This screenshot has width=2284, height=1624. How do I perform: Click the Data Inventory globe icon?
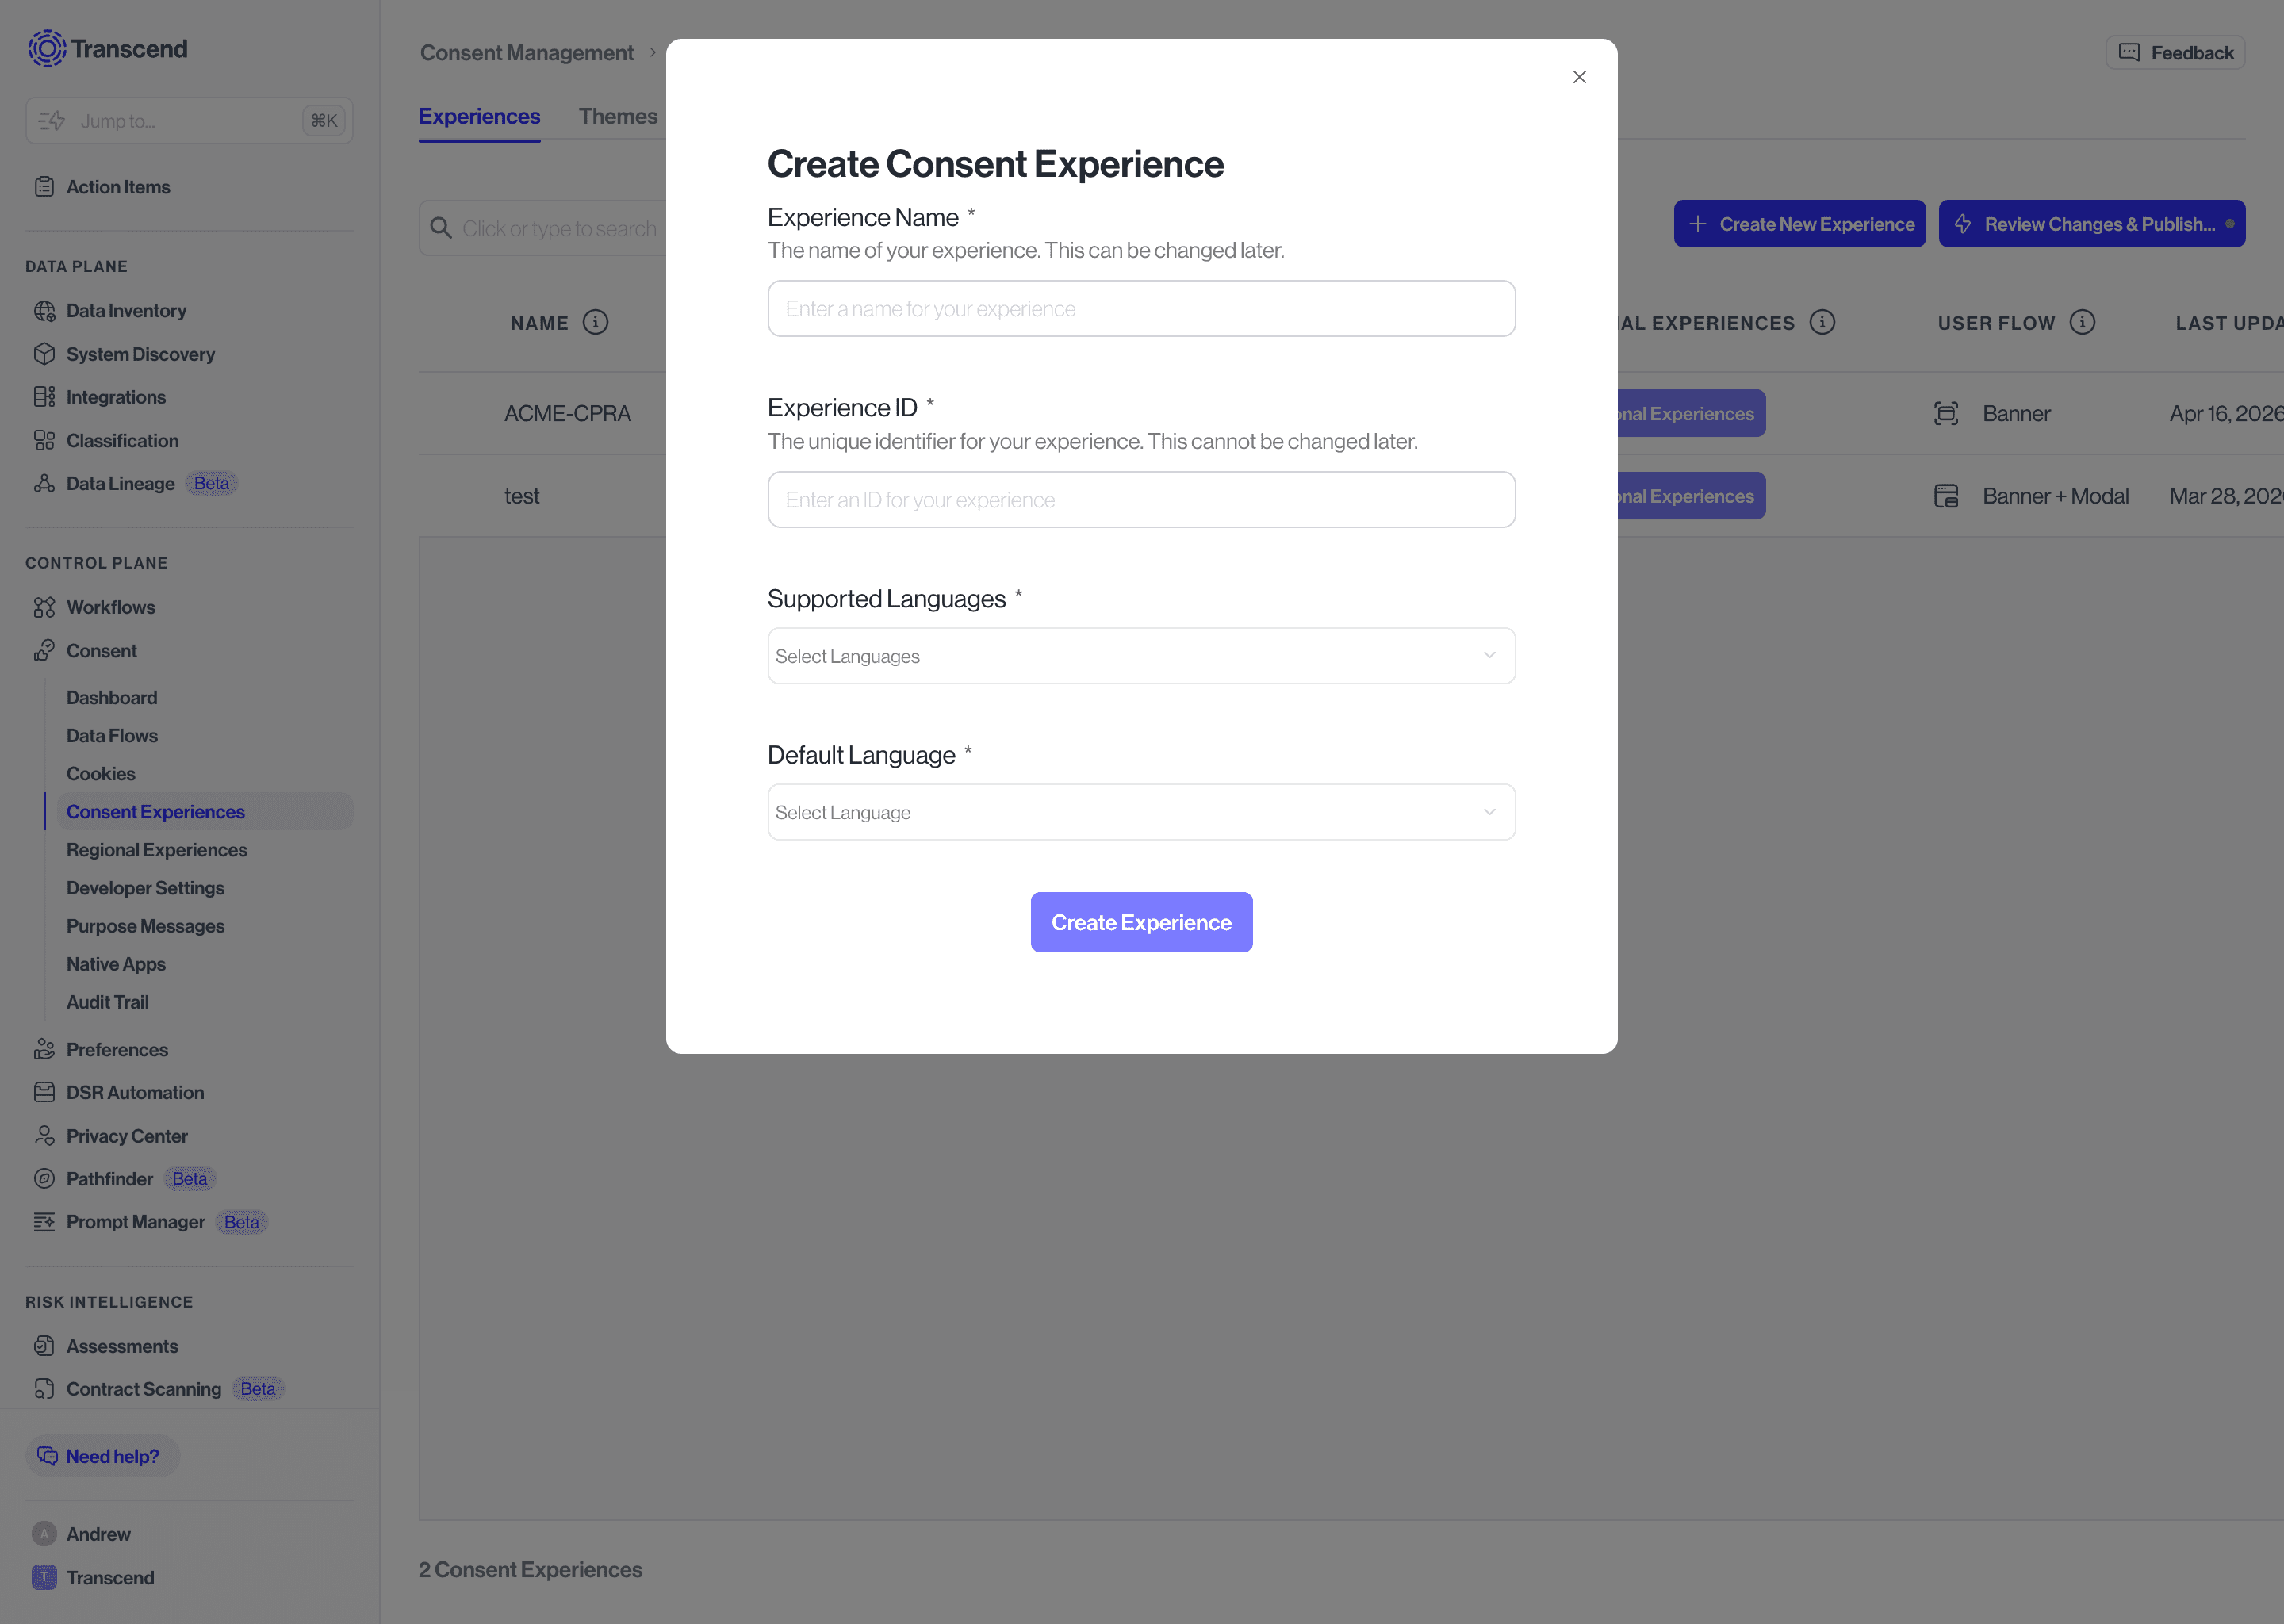point(44,311)
